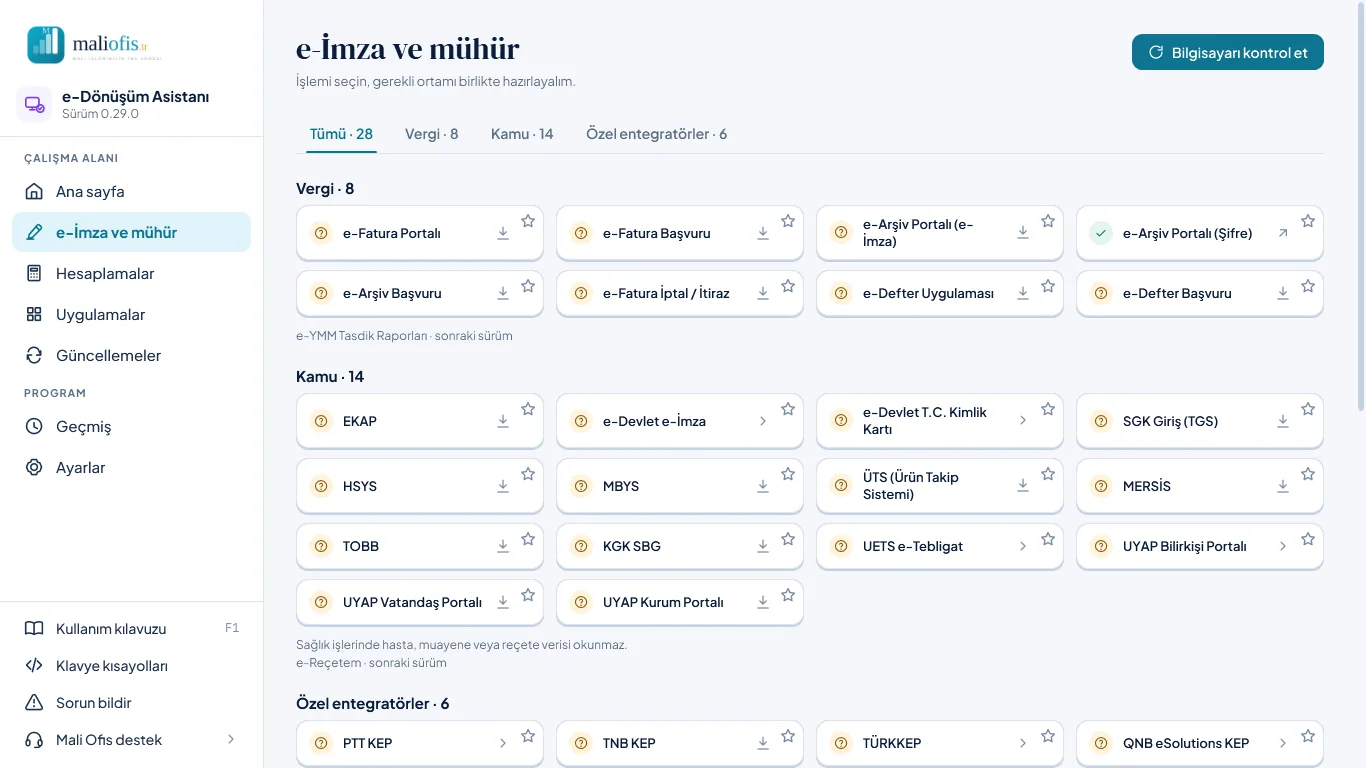The height and width of the screenshot is (768, 1366).
Task: Click the download icon on e-Defter Uygulaması card
Action: (1023, 293)
